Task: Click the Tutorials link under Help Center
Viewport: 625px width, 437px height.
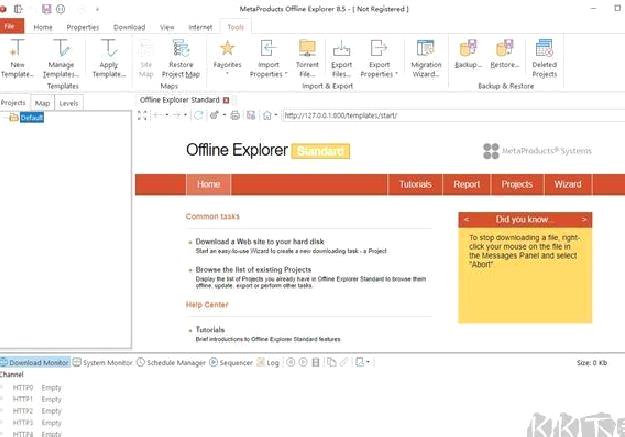Action: 210,330
